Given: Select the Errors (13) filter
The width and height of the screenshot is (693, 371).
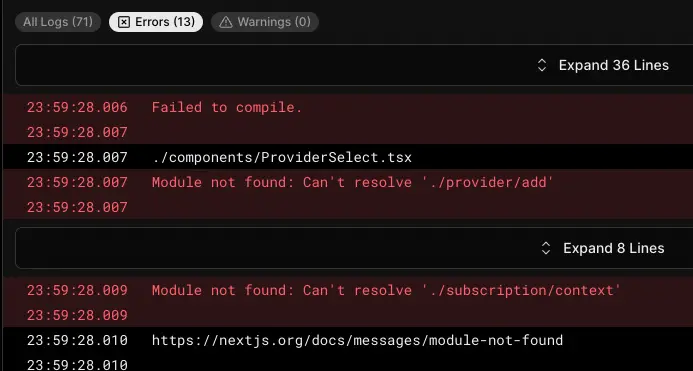Looking at the screenshot, I should (156, 22).
